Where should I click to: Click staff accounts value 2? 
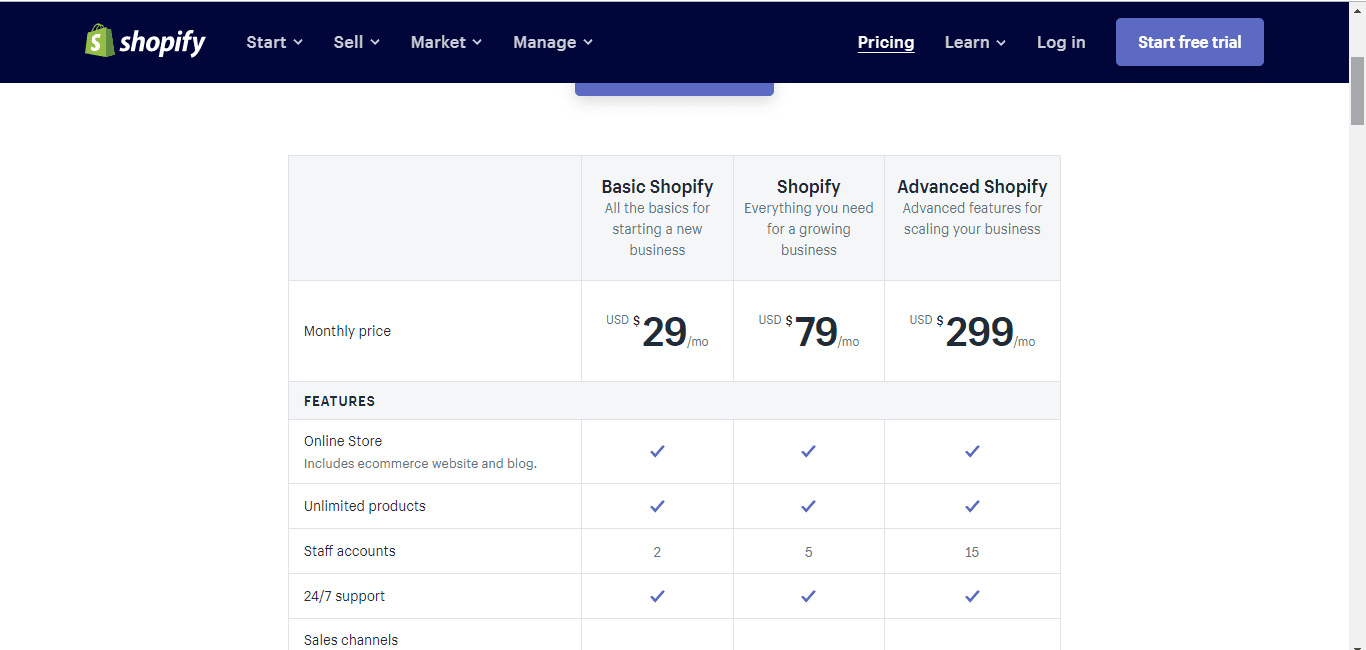click(x=657, y=552)
